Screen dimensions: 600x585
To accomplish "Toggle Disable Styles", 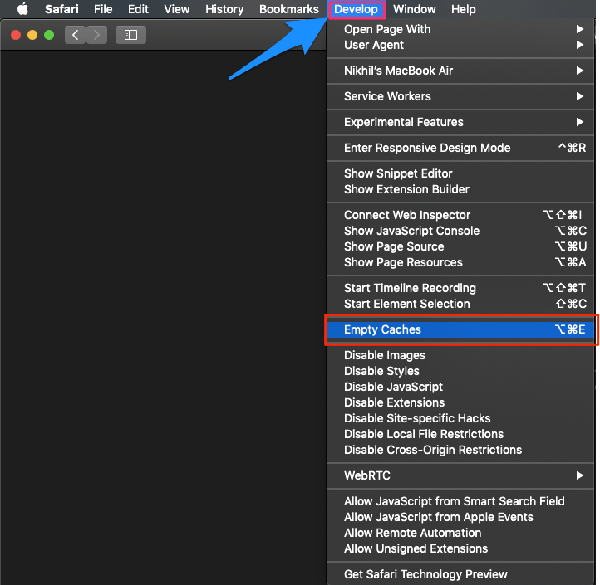I will pos(461,371).
